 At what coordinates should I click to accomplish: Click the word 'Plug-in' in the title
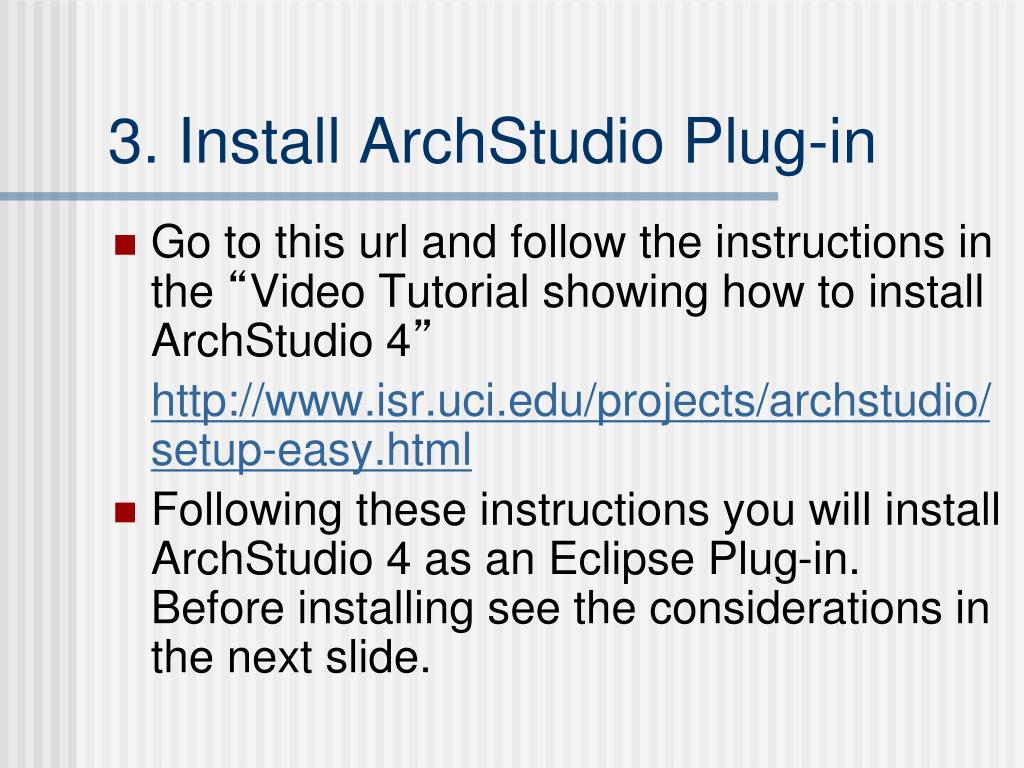(x=780, y=144)
